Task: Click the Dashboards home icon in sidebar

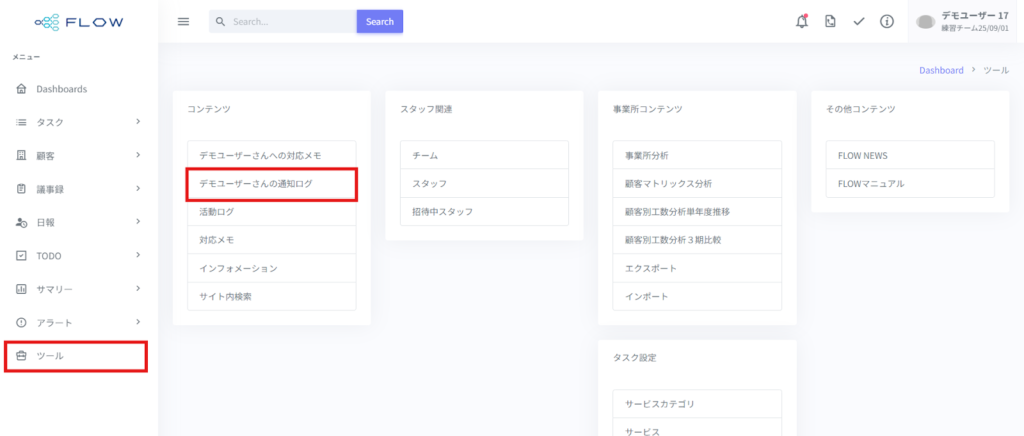Action: pyautogui.click(x=22, y=89)
